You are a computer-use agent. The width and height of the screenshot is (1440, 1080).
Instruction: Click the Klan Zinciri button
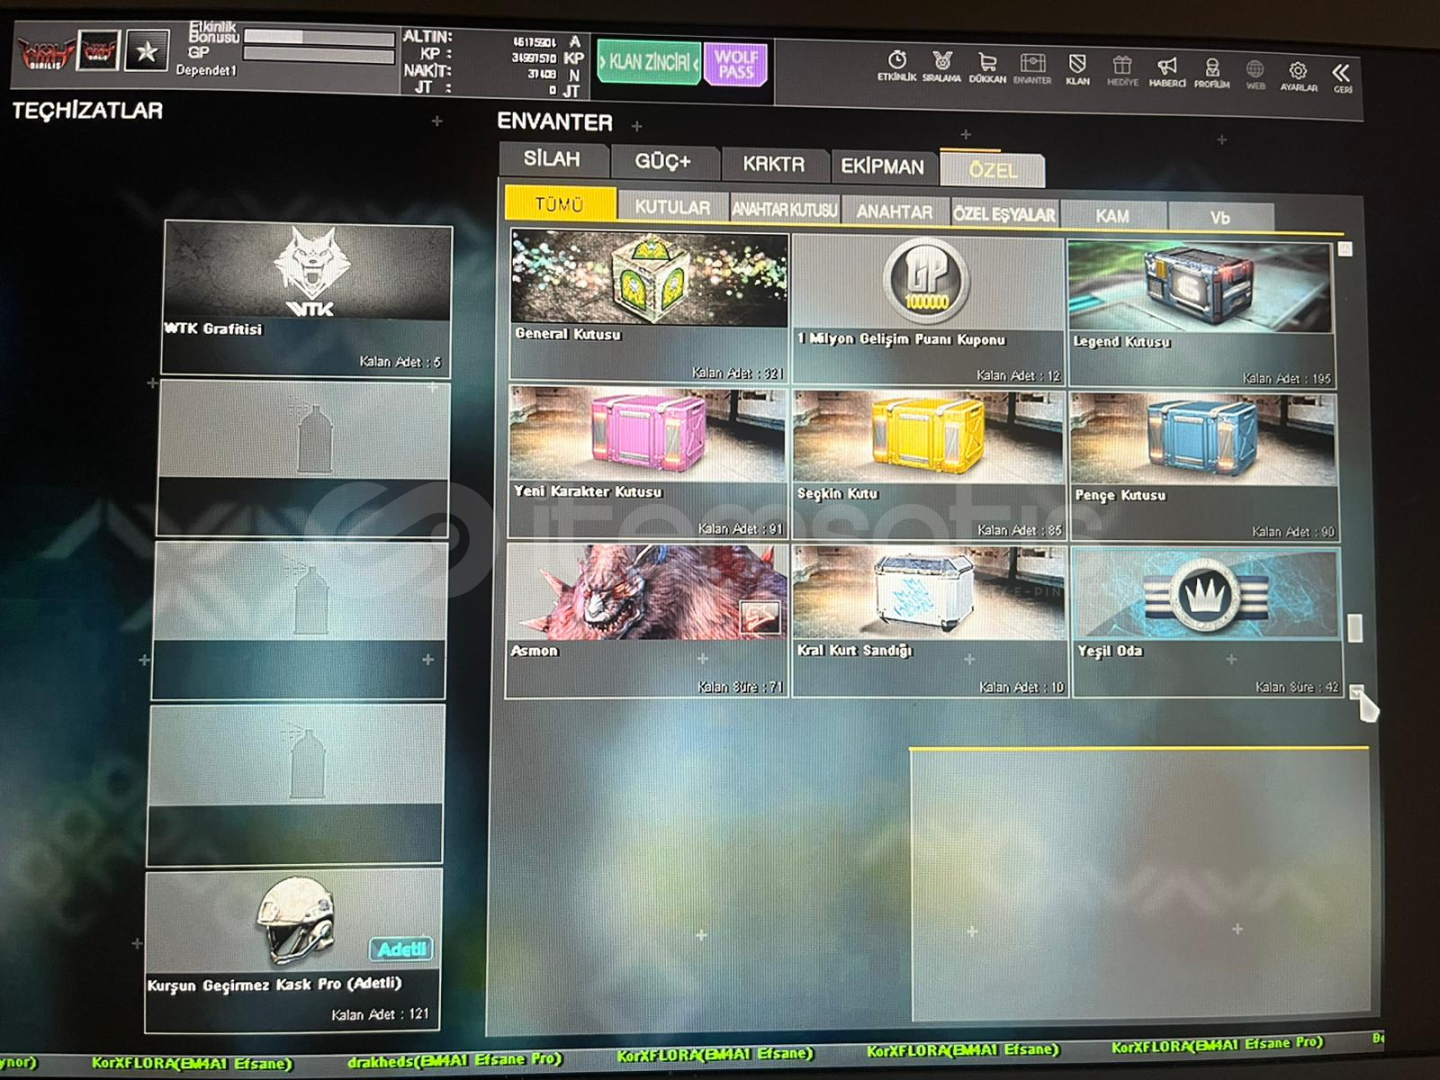point(649,62)
